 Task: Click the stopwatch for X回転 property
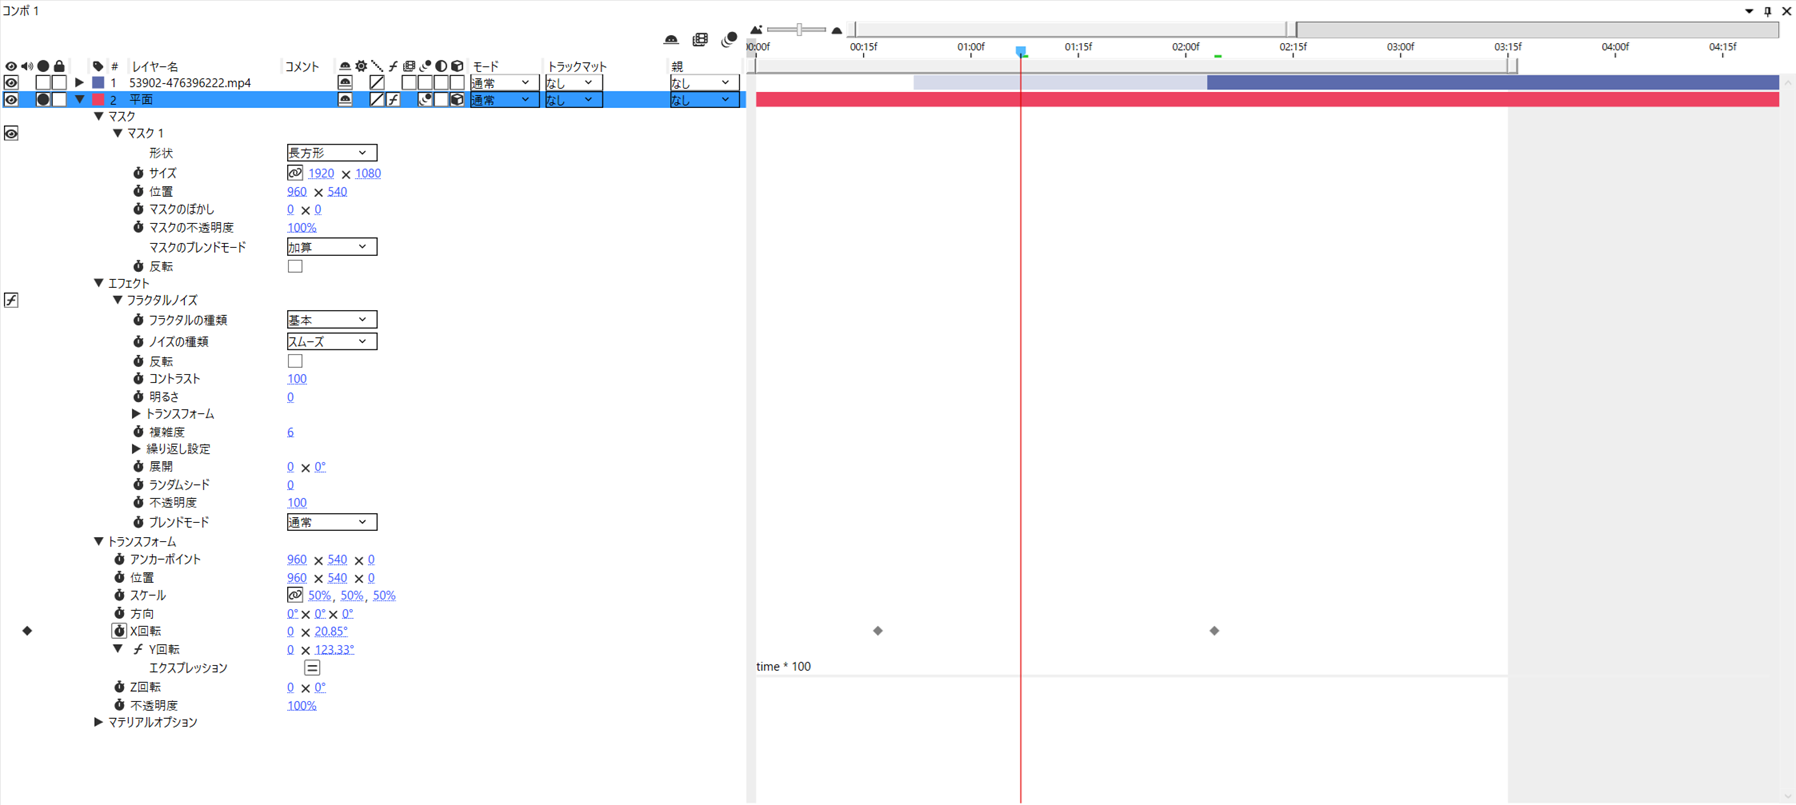pos(119,631)
